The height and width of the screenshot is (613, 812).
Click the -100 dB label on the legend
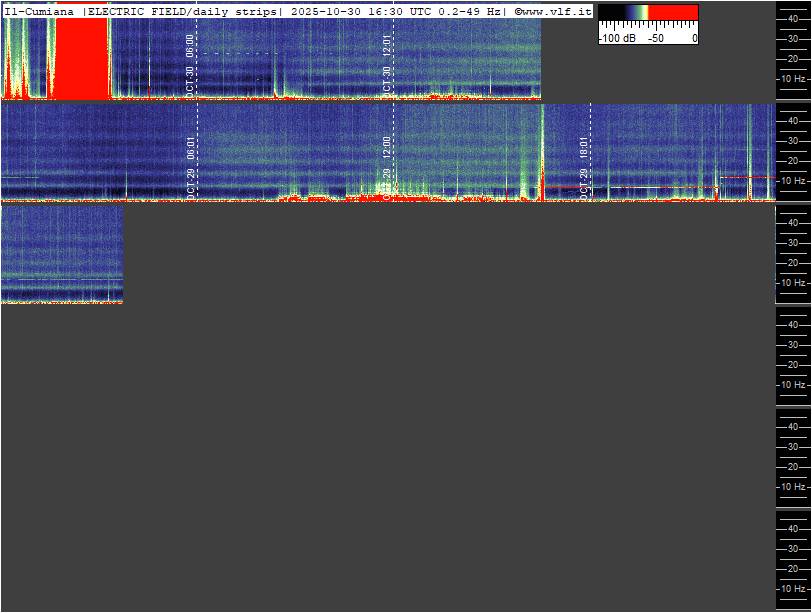[618, 38]
